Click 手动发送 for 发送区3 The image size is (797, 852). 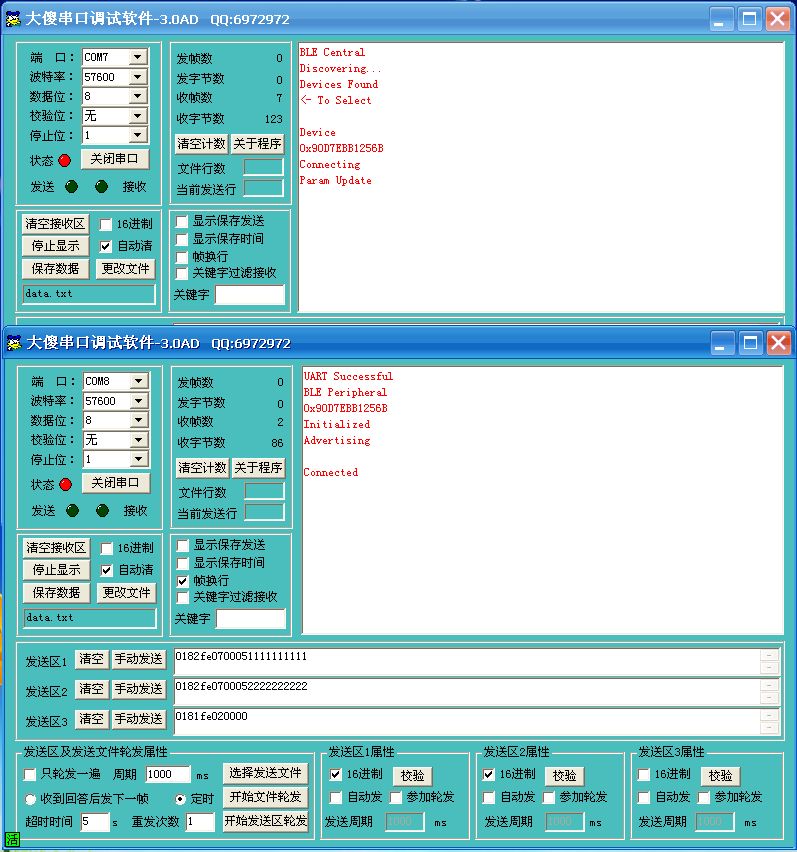(138, 719)
